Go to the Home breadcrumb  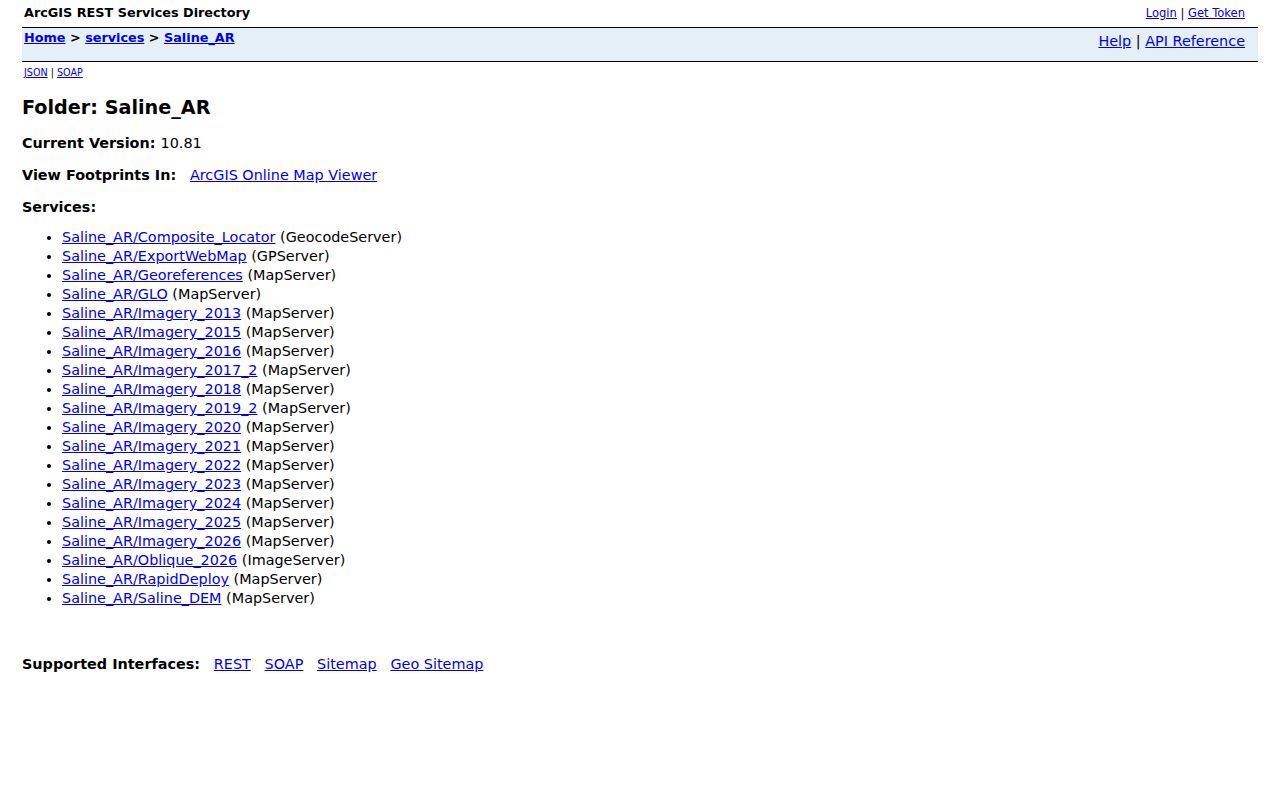pos(45,38)
